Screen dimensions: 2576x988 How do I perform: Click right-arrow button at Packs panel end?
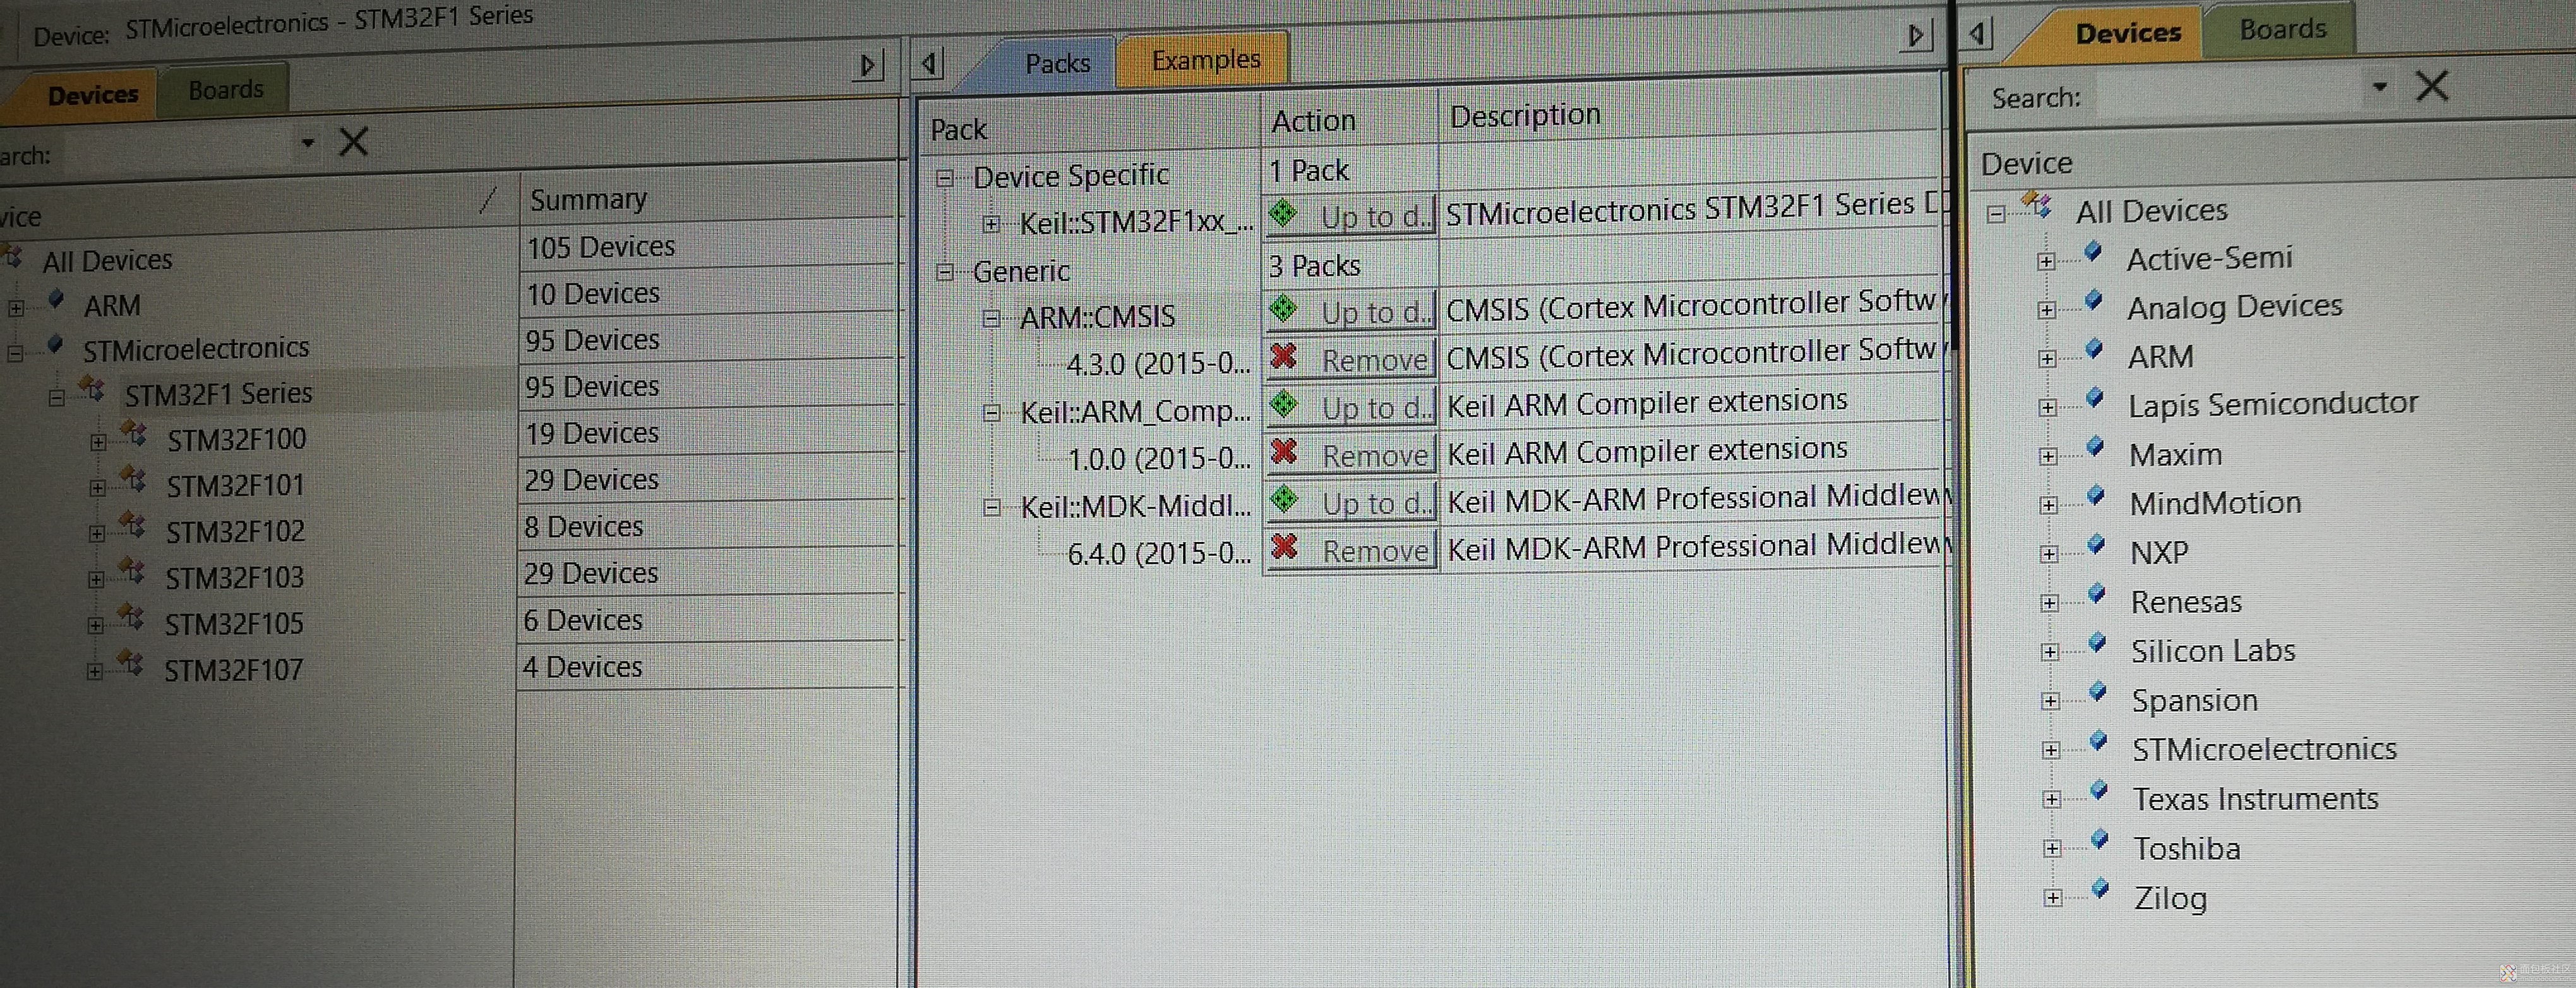tap(1916, 36)
